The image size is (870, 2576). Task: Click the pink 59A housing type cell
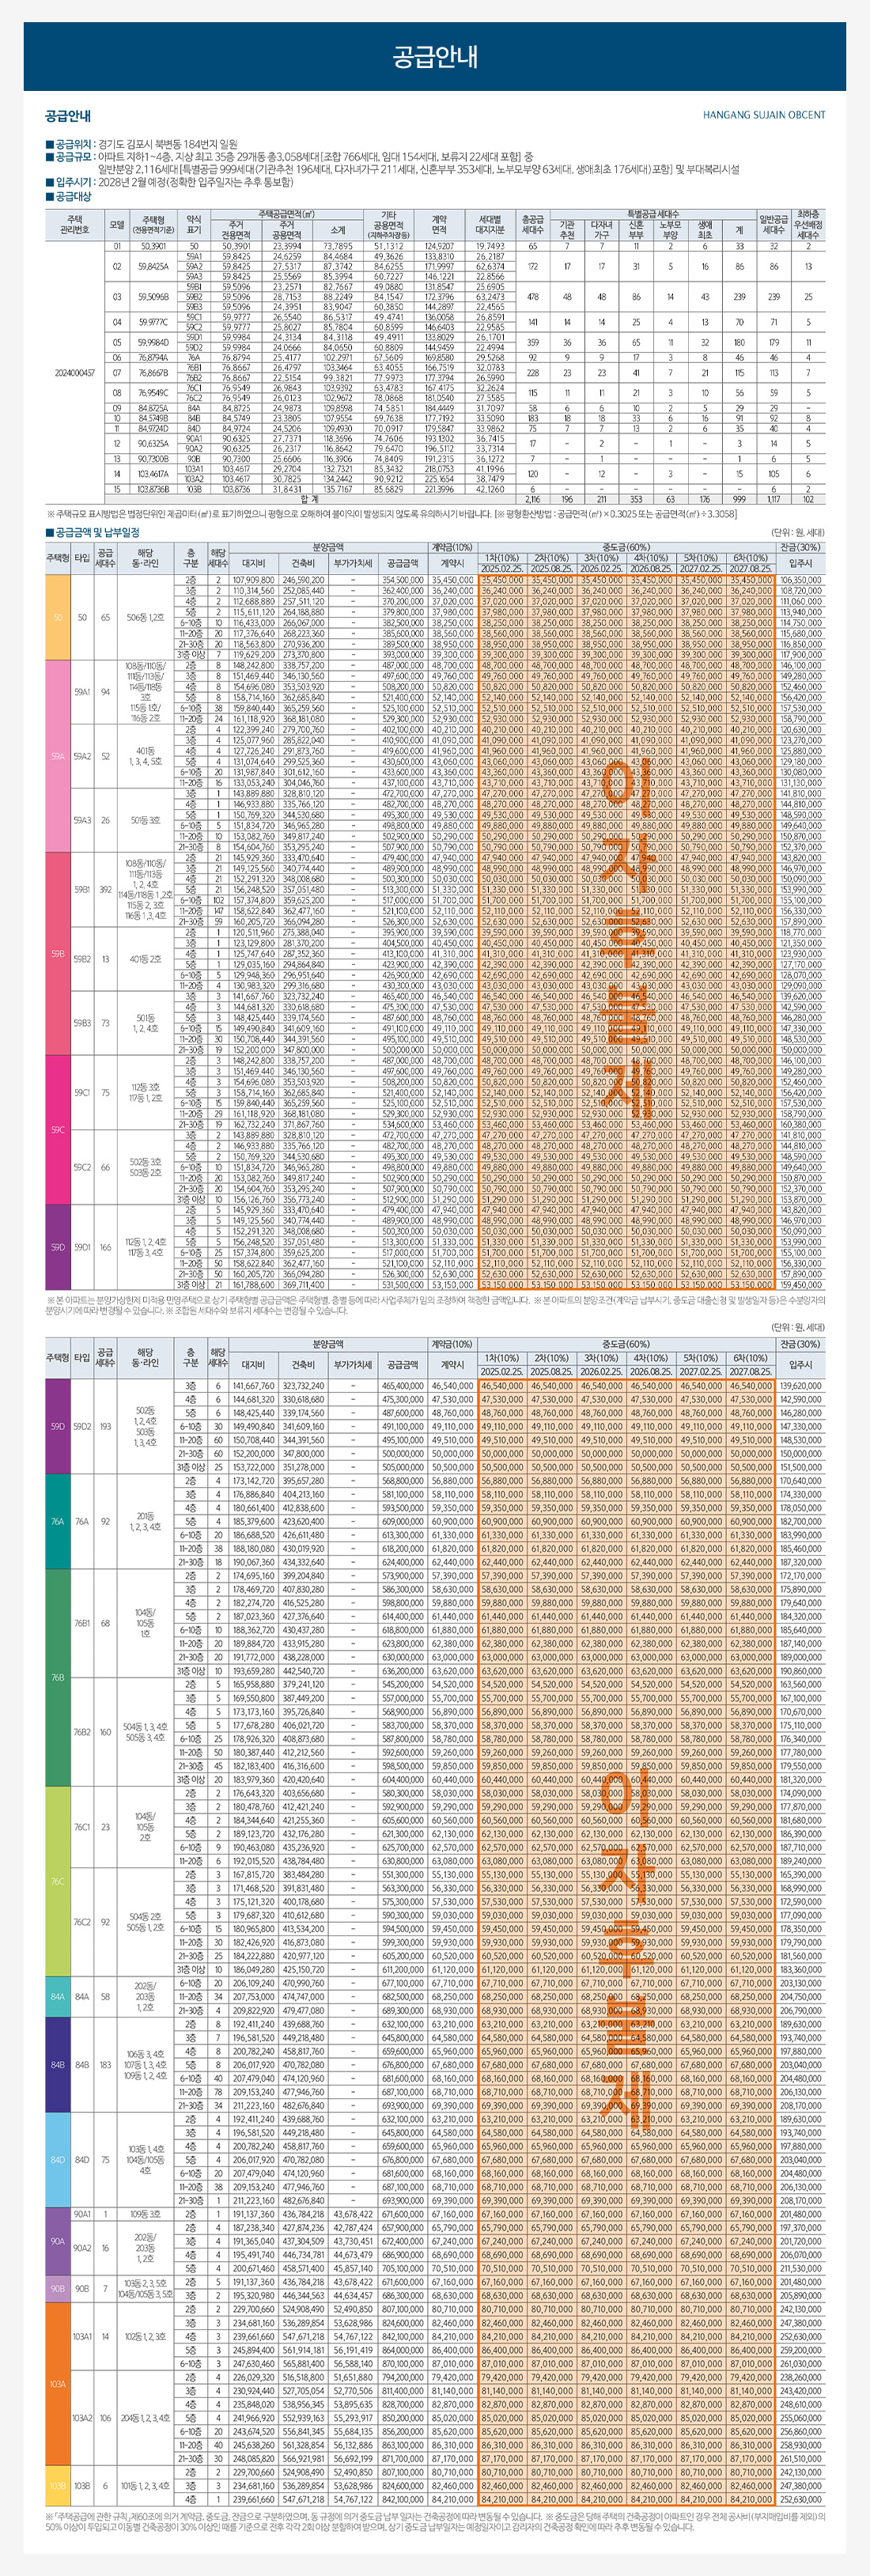click(x=58, y=756)
